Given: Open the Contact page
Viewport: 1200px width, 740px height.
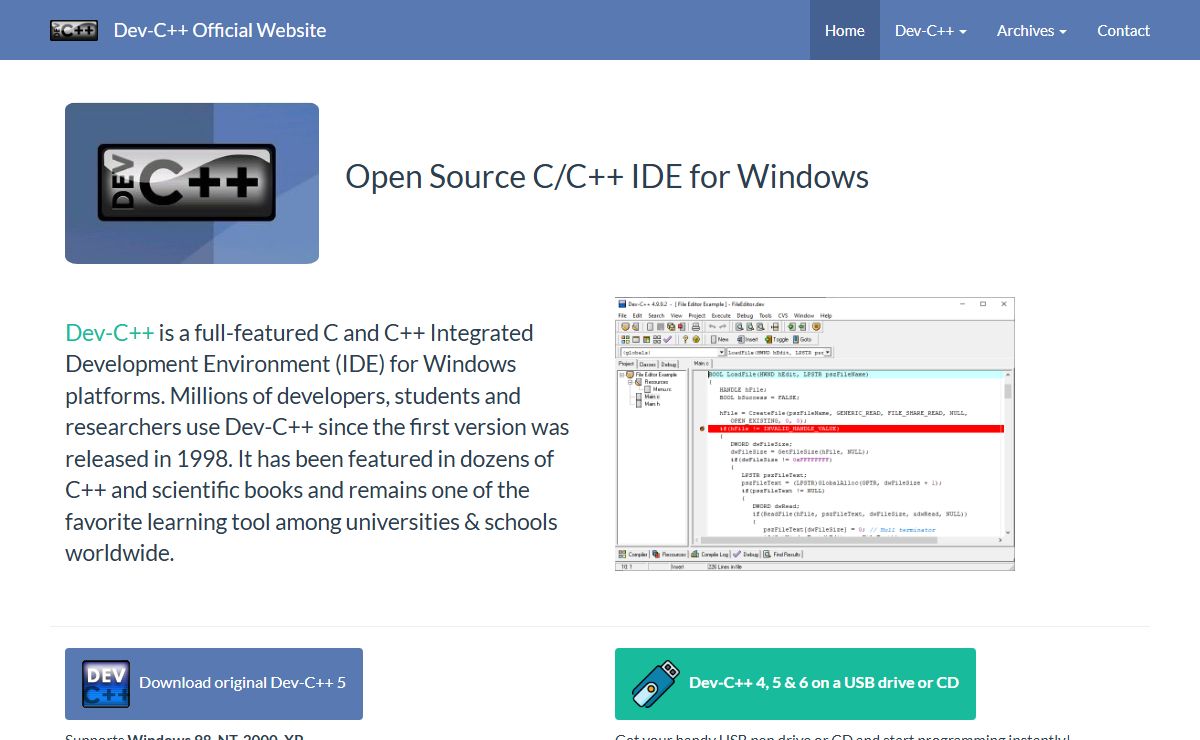Looking at the screenshot, I should tap(1123, 30).
